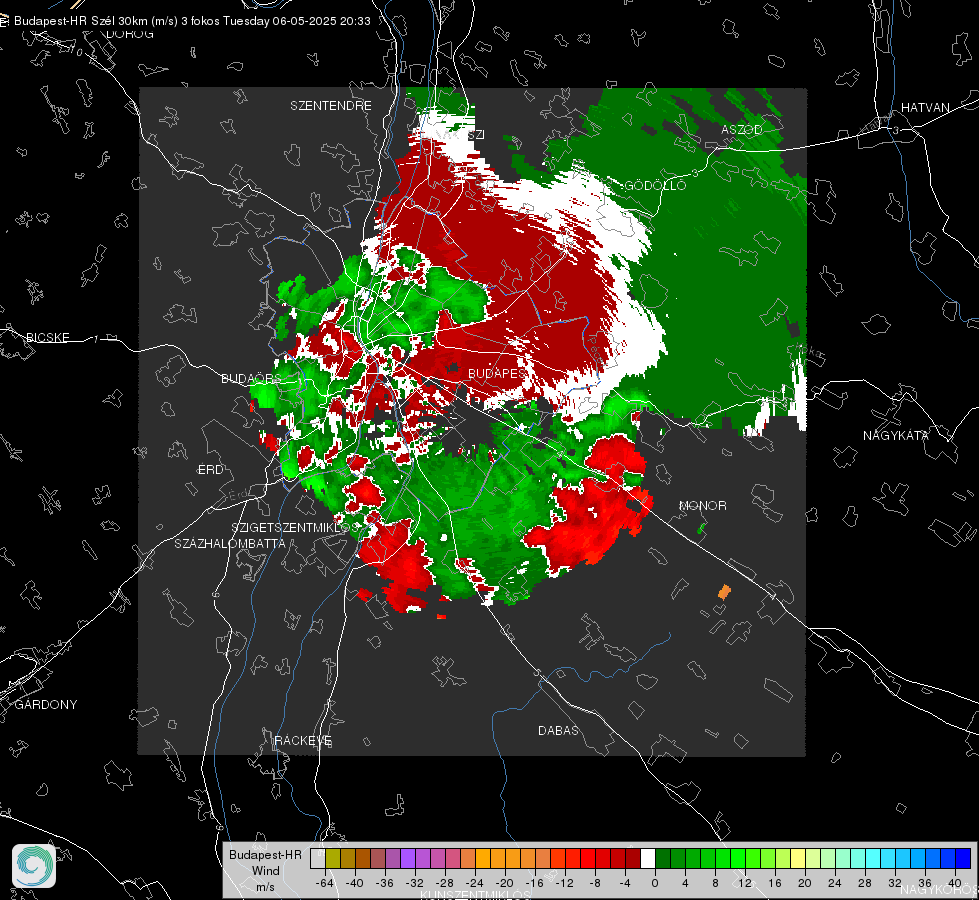
Task: Click the RÁCKEVE town label
Action: pos(303,740)
